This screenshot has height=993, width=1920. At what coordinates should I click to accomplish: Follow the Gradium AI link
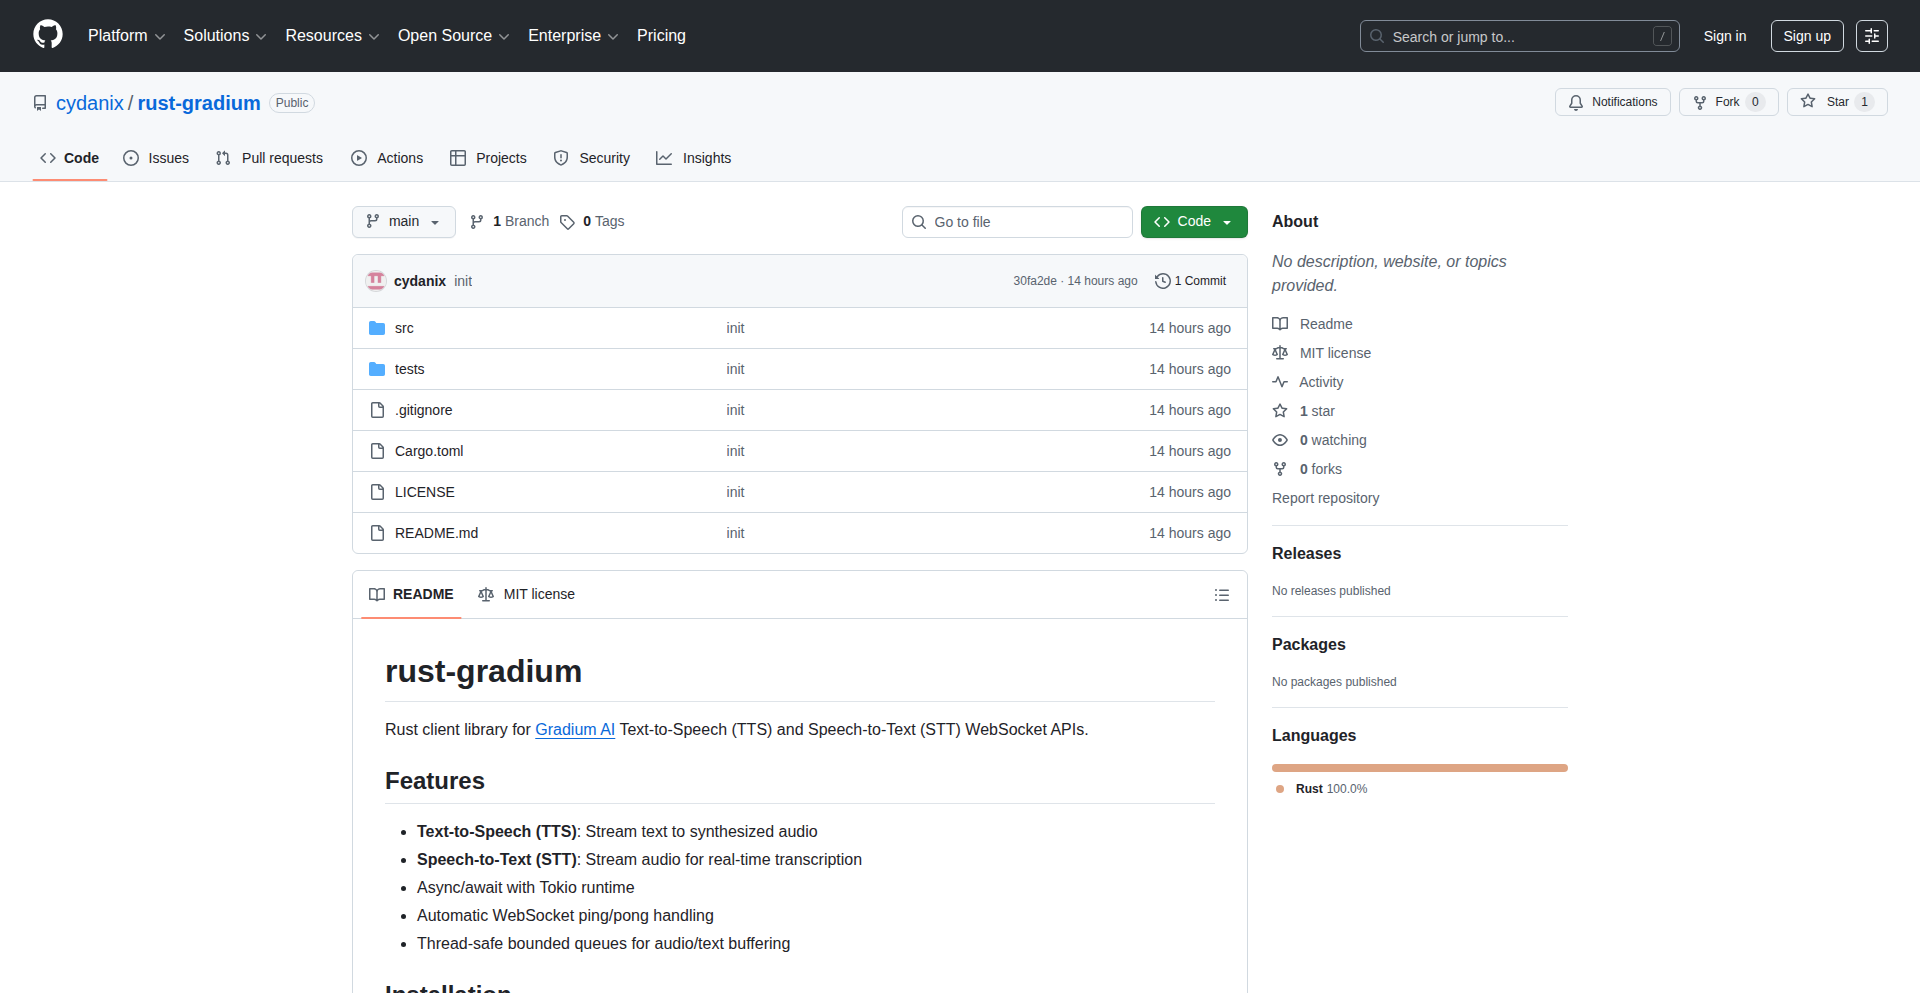pos(574,730)
